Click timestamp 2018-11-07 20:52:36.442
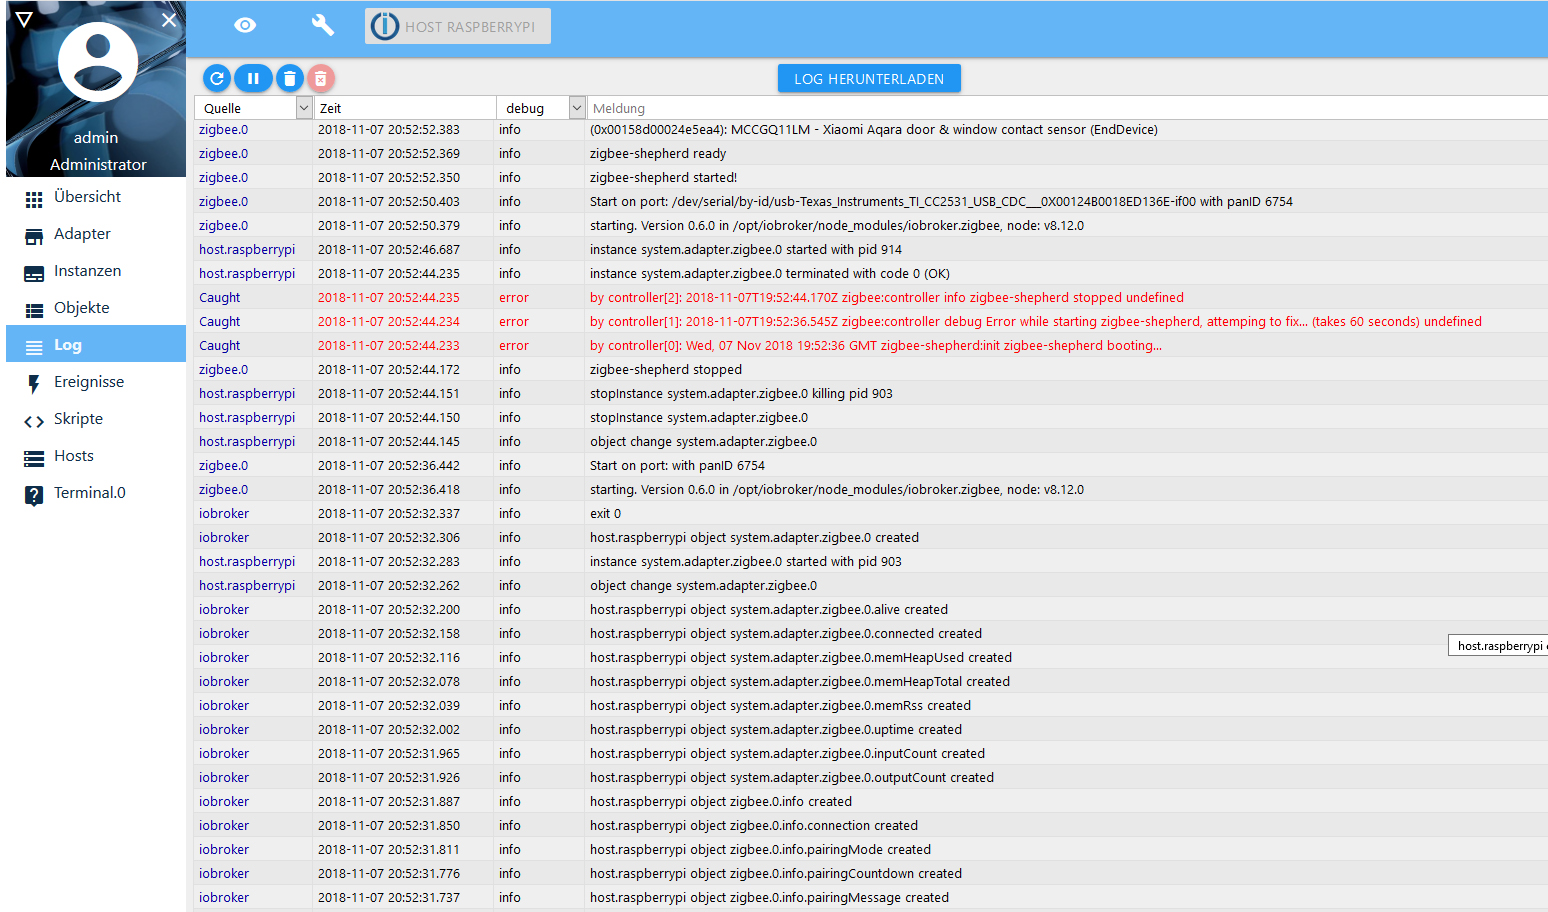 pos(389,465)
